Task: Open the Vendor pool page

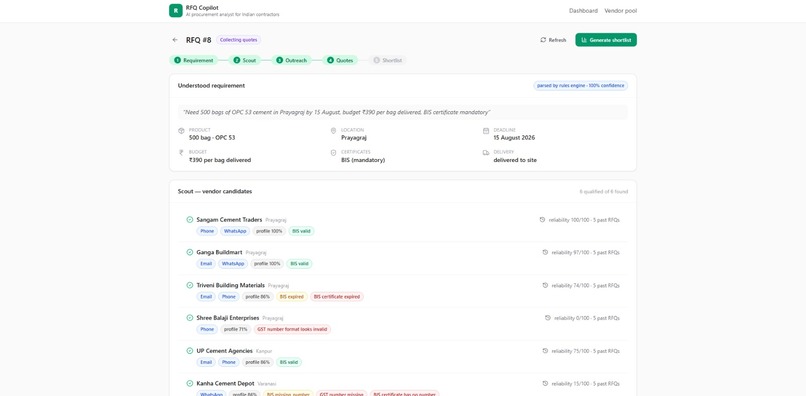Action: pos(620,11)
